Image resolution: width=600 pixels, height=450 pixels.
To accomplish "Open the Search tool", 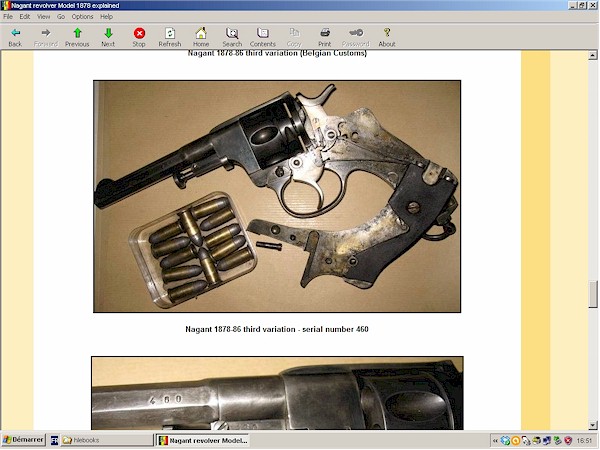I will [232, 37].
